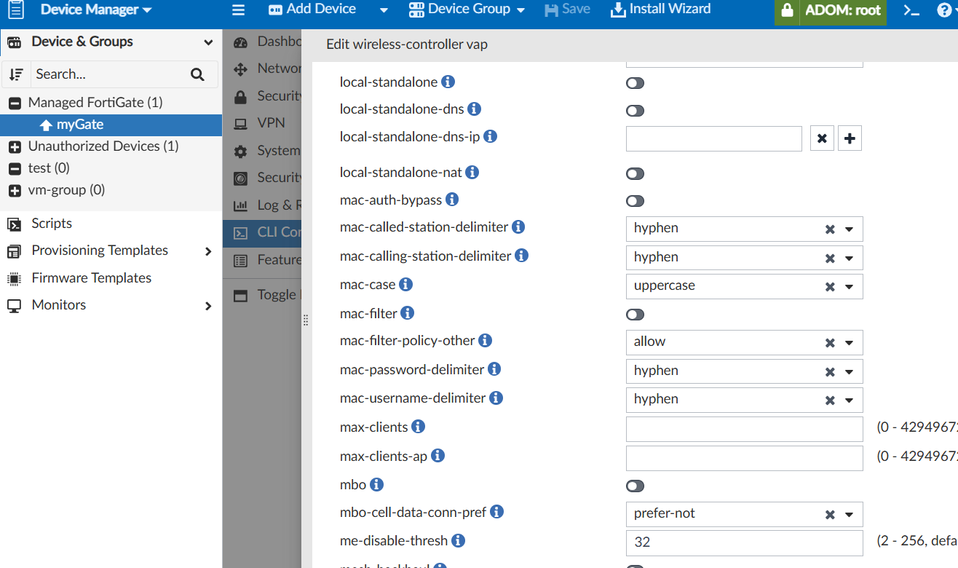Toggle the mac-auth-bypass switch
958x568 pixels.
(x=635, y=201)
